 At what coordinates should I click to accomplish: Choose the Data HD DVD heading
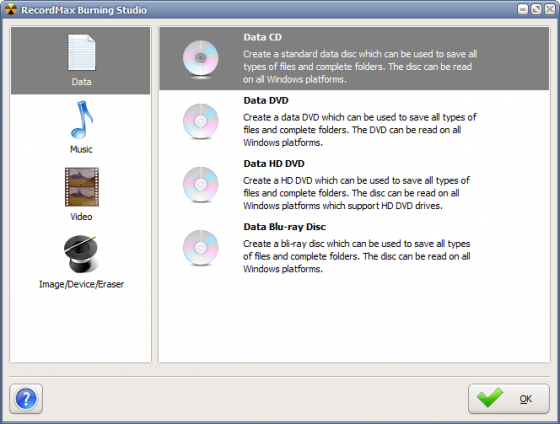point(274,164)
